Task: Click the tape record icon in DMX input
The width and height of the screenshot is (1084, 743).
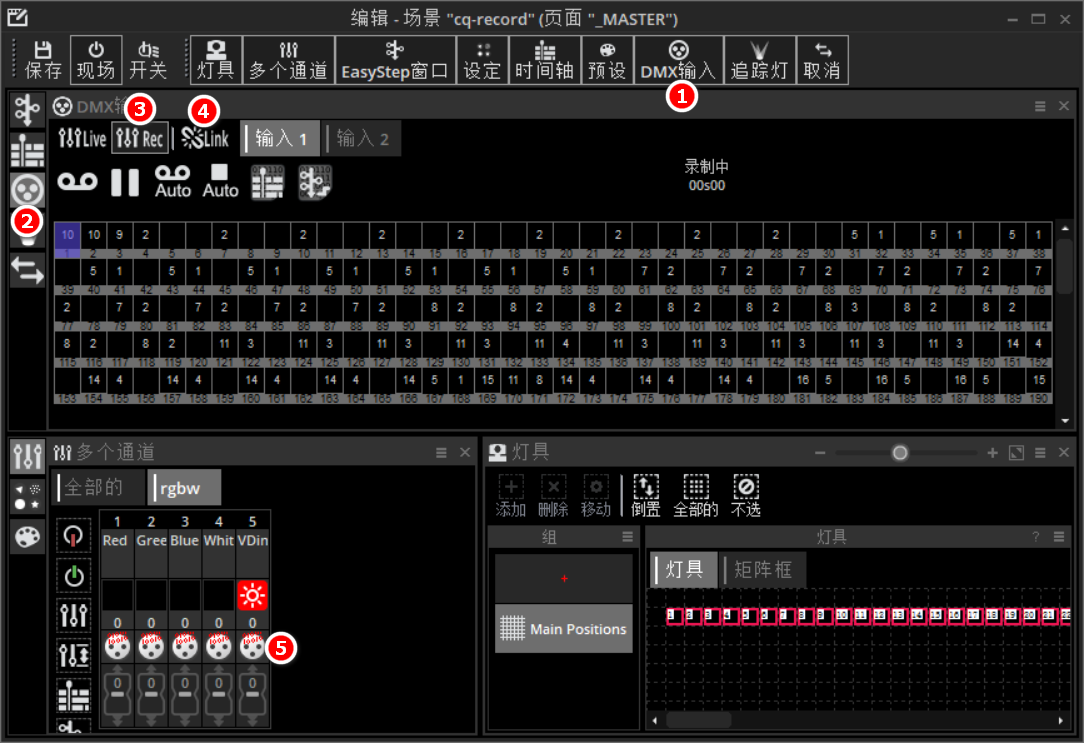Action: coord(77,181)
